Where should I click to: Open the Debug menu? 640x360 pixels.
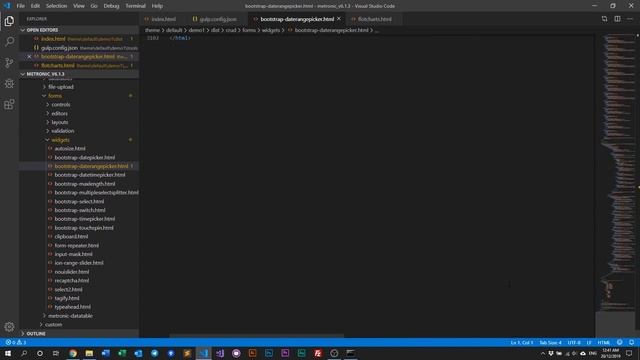(111, 6)
